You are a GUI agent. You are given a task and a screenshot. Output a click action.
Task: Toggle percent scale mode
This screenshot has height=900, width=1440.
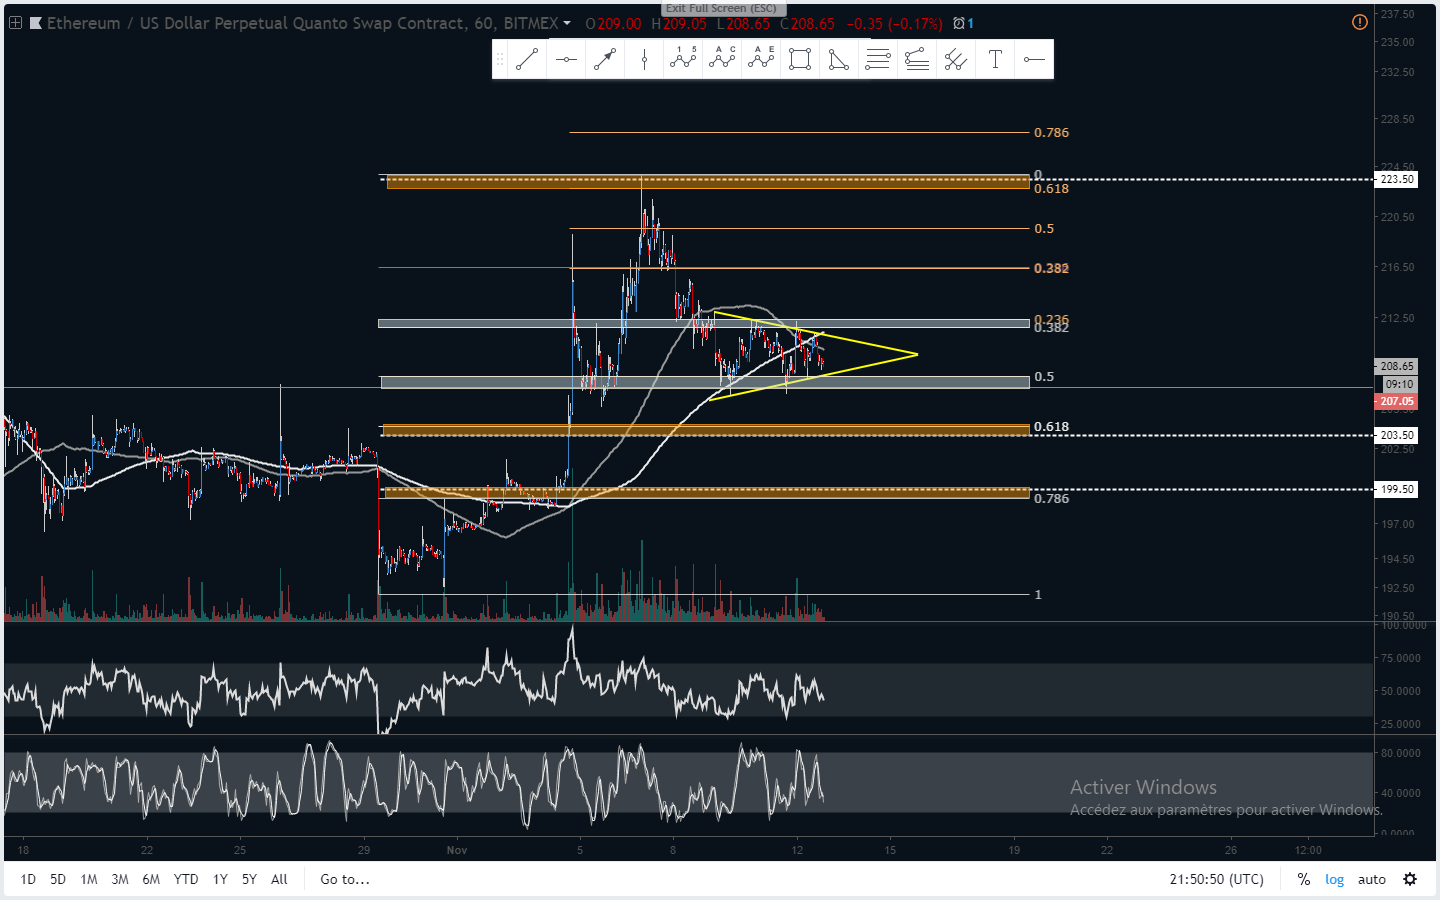1303,879
